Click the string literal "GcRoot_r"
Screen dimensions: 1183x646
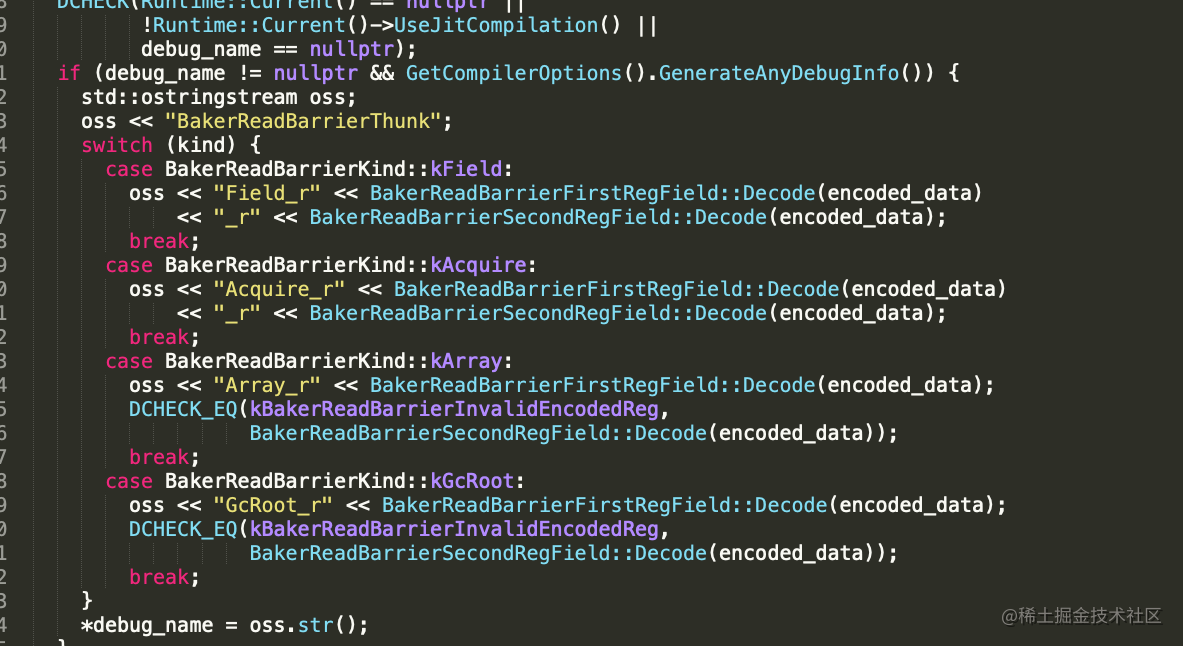(271, 504)
